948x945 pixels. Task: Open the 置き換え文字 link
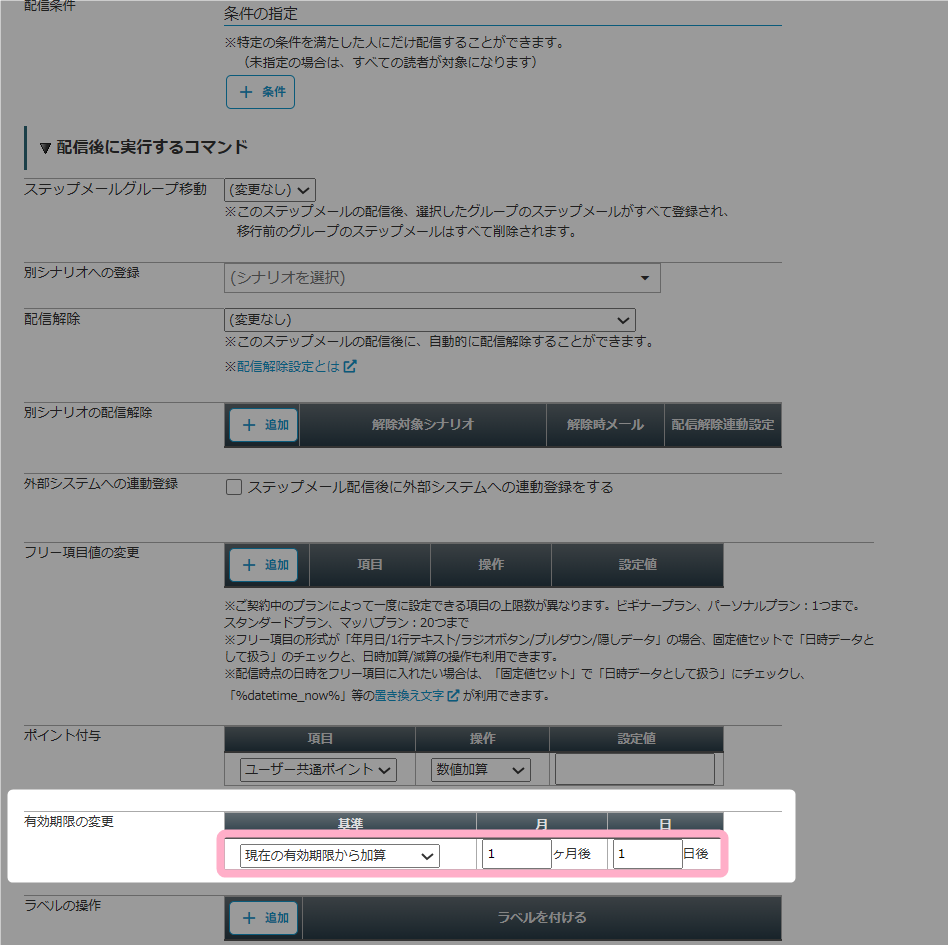(409, 695)
